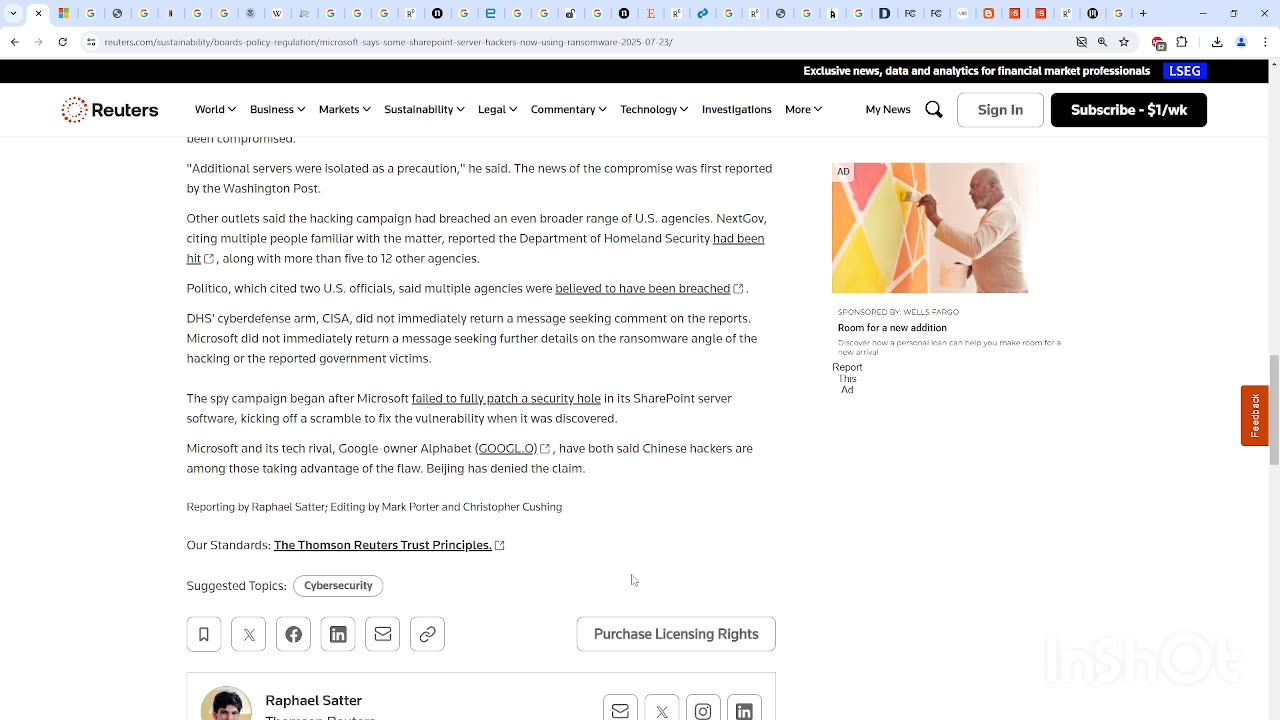This screenshot has height=720, width=1280.
Task: Open Raphael Satter's Instagram profile
Action: coord(703,710)
